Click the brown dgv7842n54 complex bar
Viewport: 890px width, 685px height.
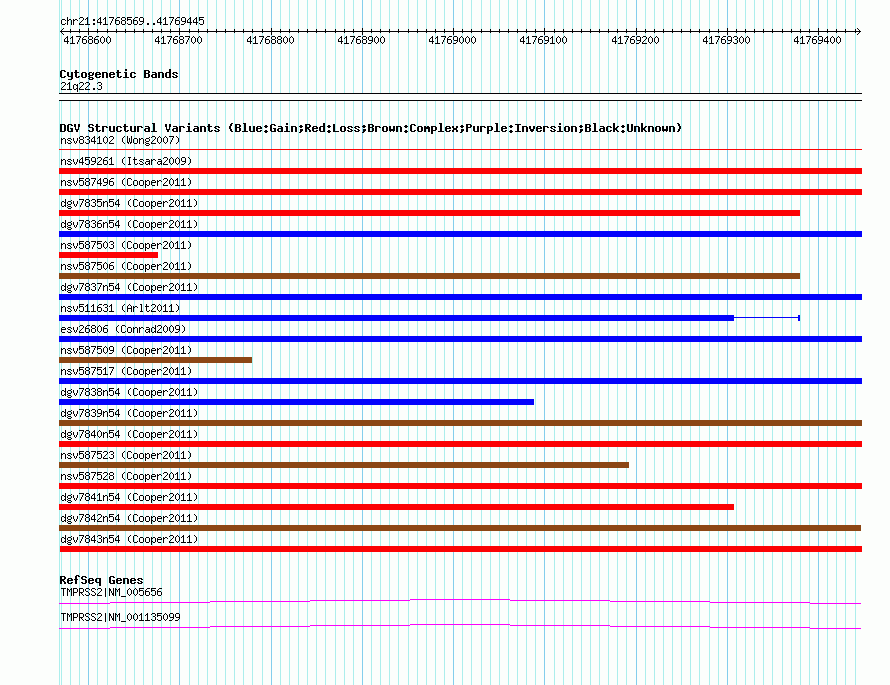click(460, 528)
